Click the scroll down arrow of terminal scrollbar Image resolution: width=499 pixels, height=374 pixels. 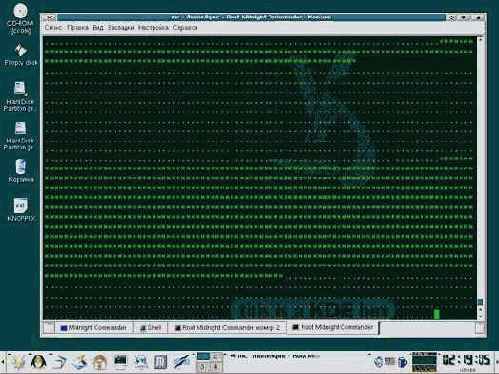click(480, 316)
